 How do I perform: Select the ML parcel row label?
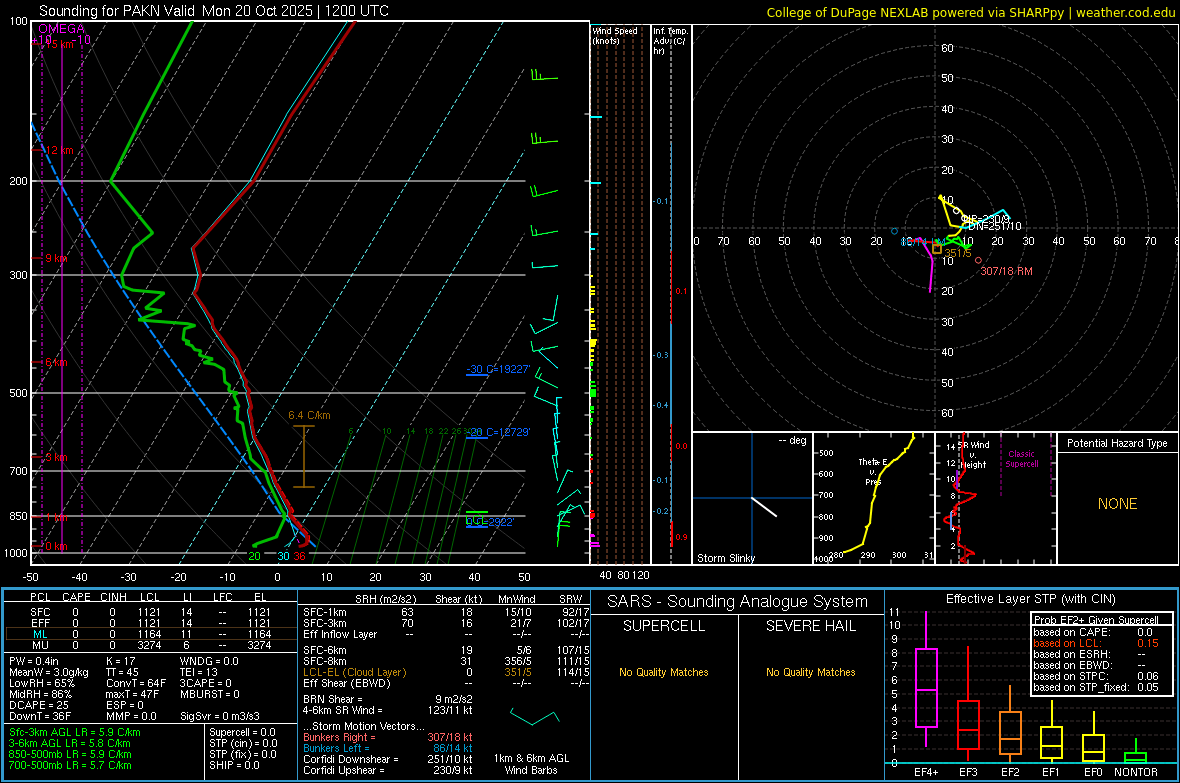point(40,634)
